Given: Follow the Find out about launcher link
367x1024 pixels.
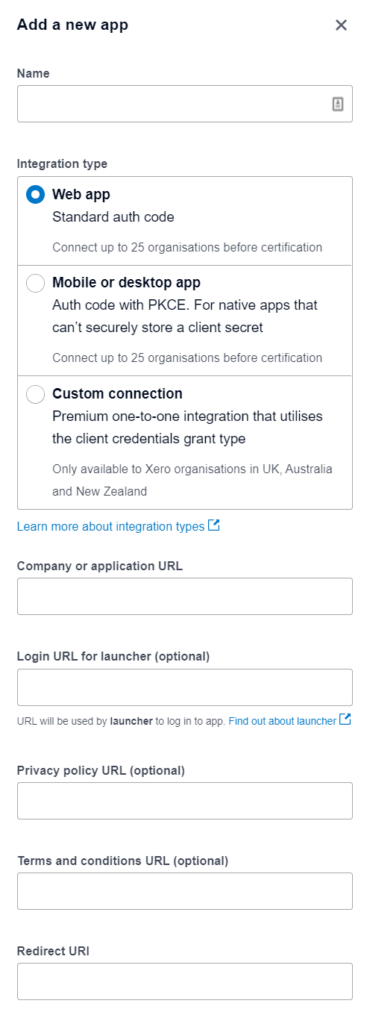Looking at the screenshot, I should click(x=282, y=721).
